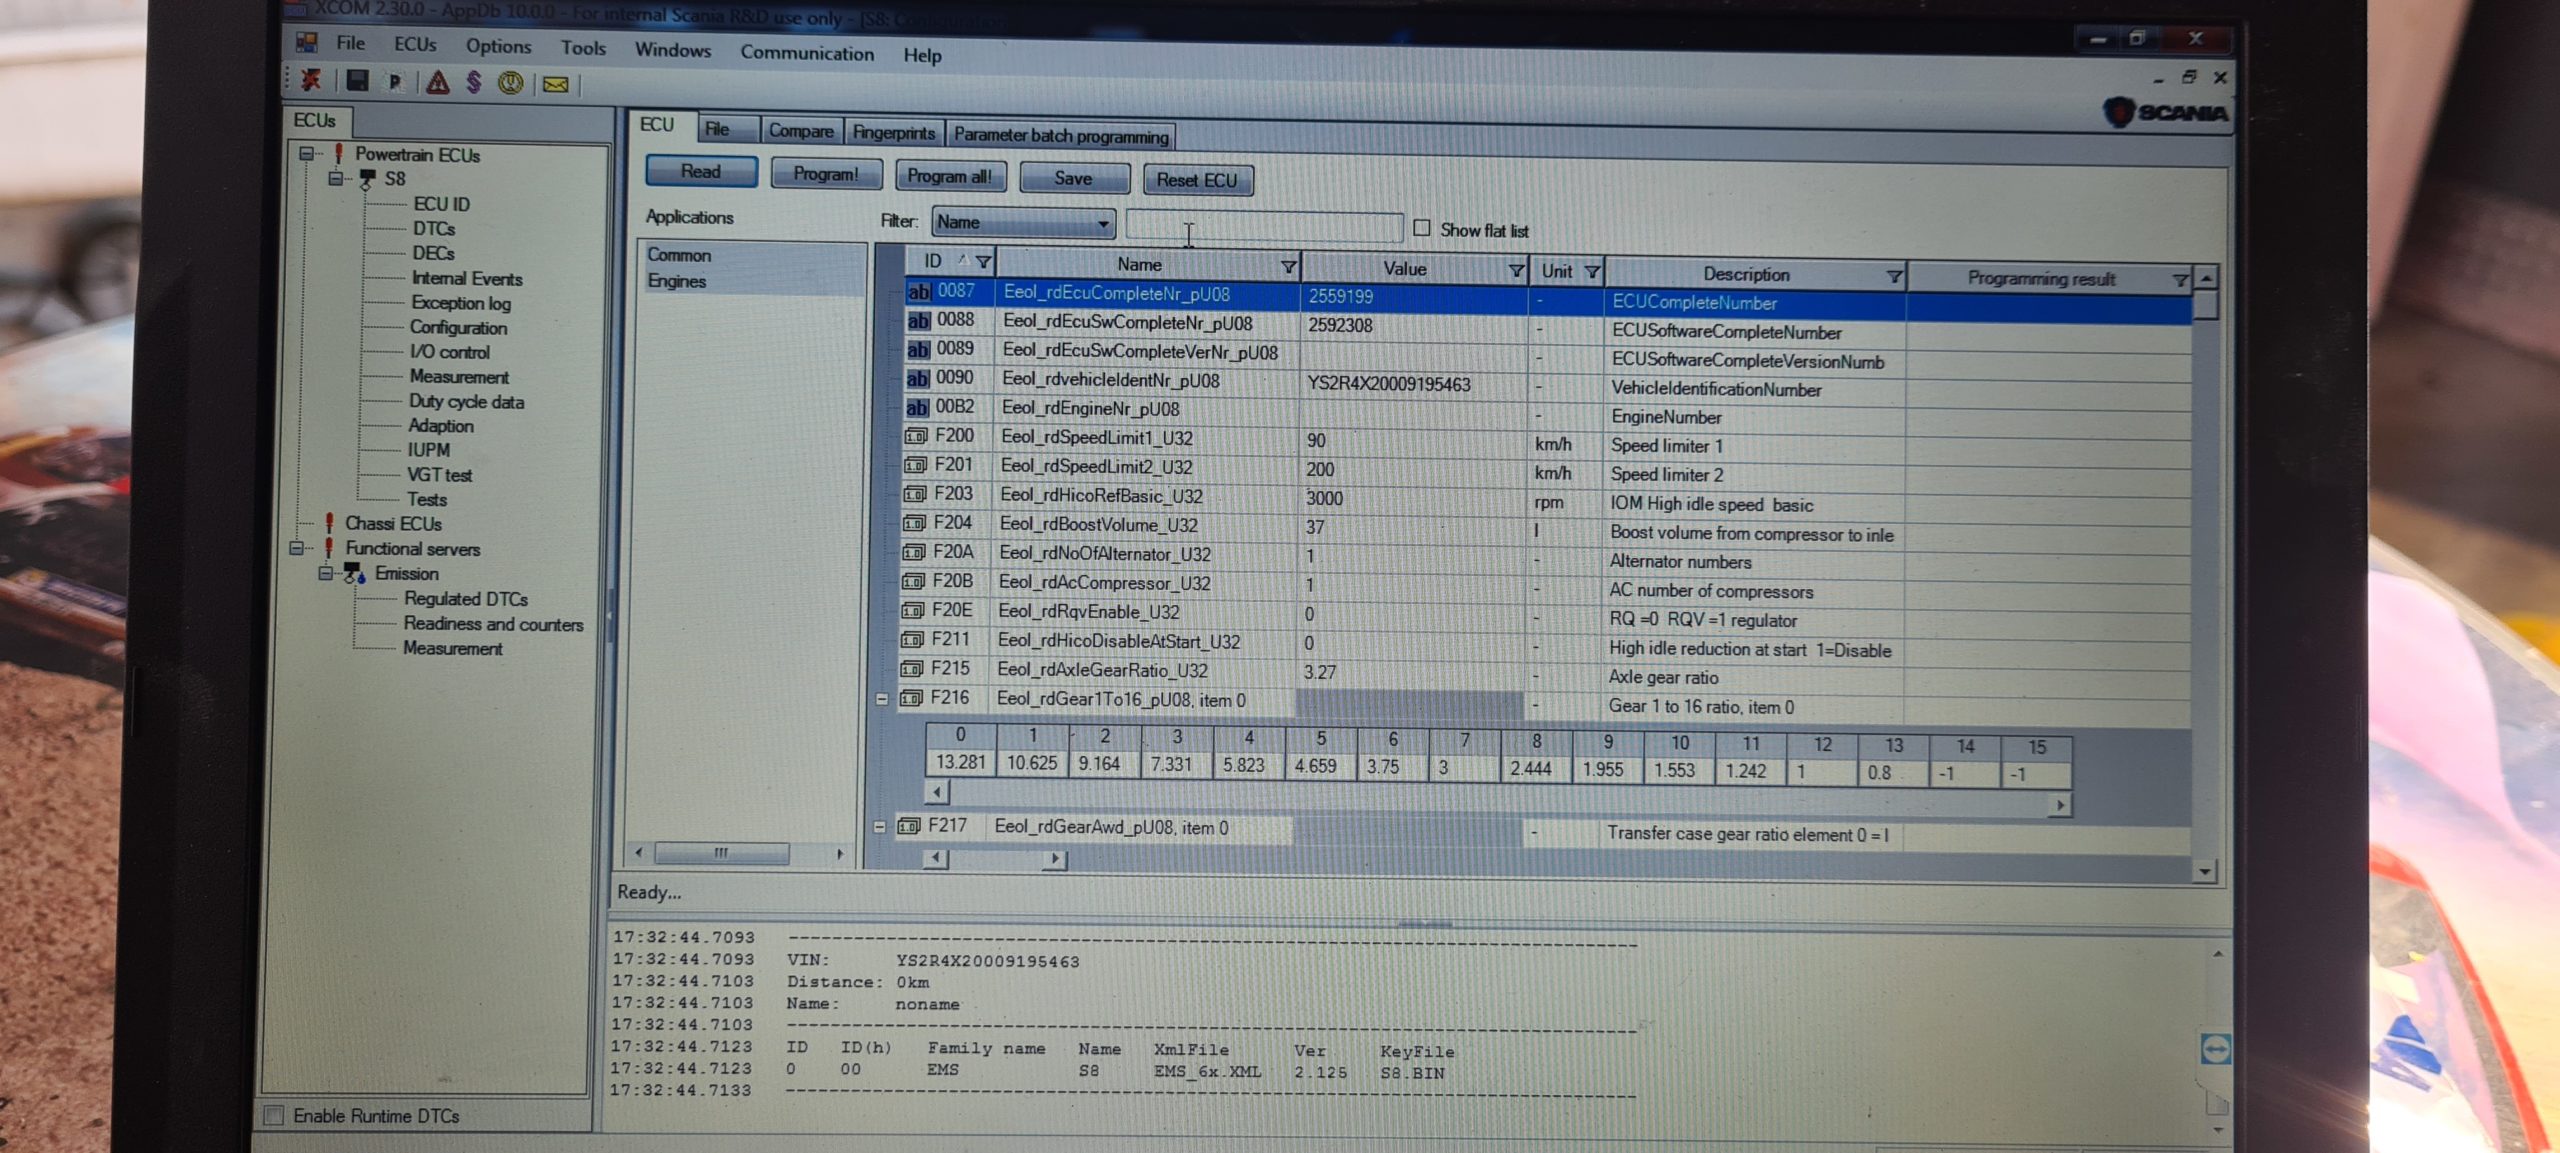Click the purple dollar sign toolbar icon
The image size is (2560, 1153).
click(474, 82)
